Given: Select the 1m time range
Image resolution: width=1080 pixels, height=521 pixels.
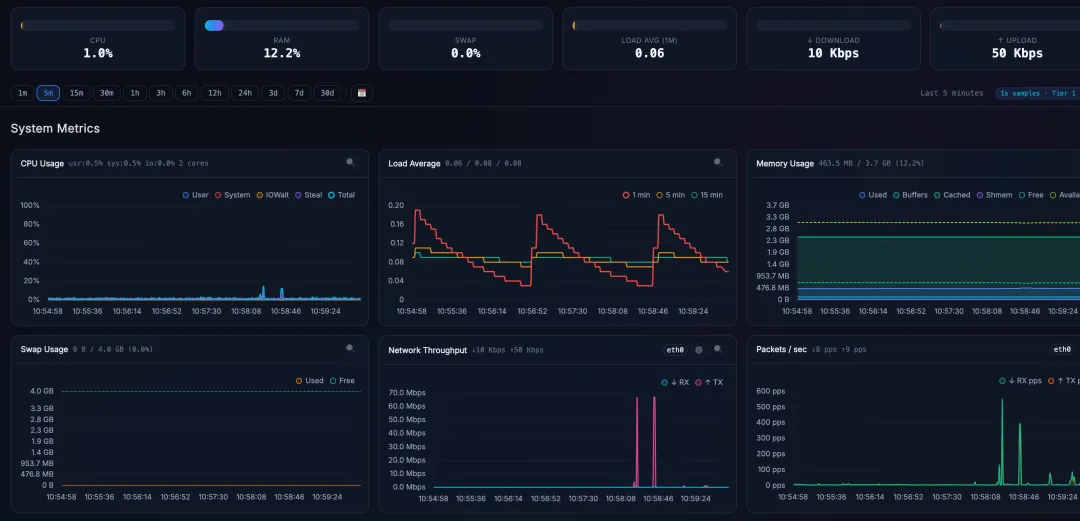Looking at the screenshot, I should [x=22, y=93].
